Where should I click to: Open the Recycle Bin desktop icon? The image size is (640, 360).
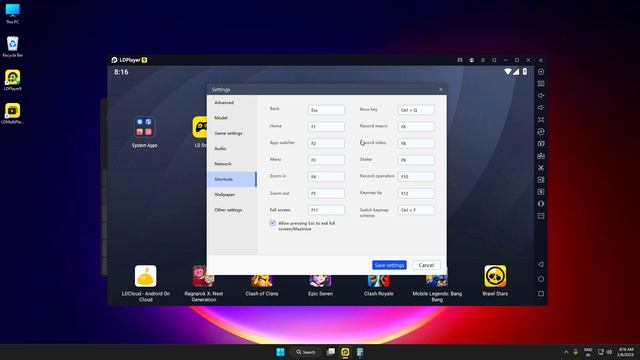click(13, 47)
